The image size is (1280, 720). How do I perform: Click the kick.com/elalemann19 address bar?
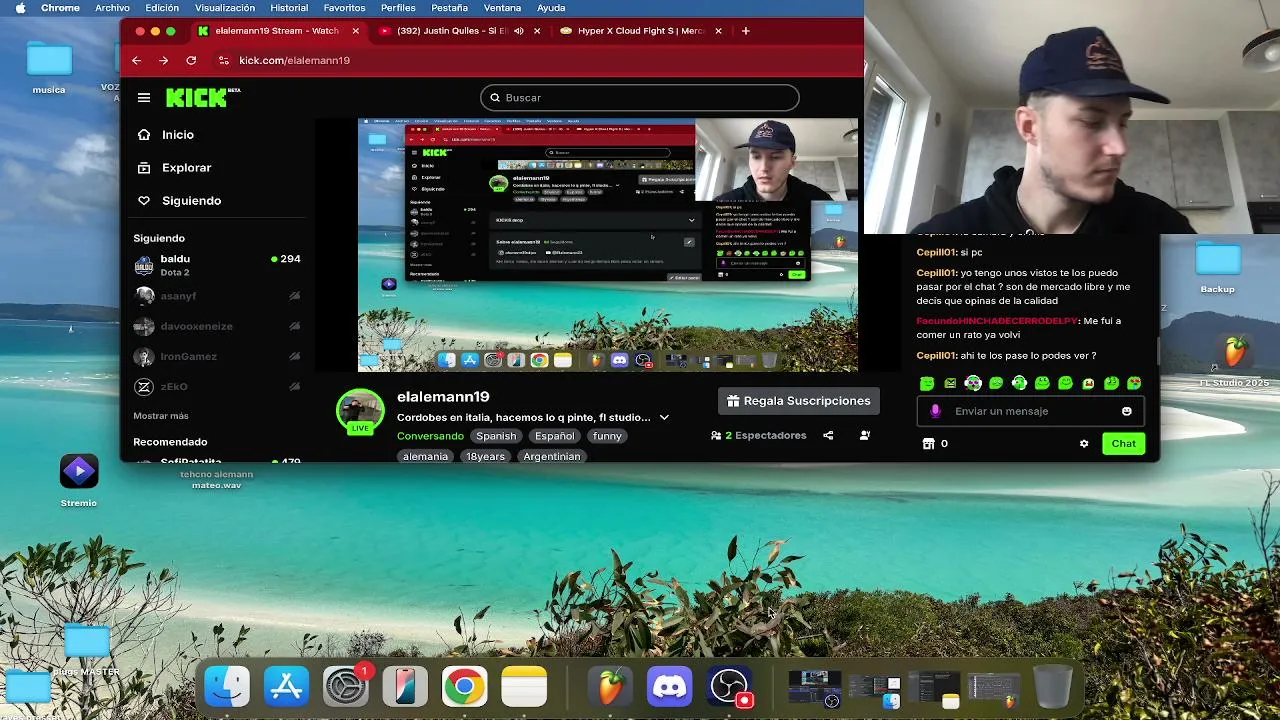[x=294, y=60]
